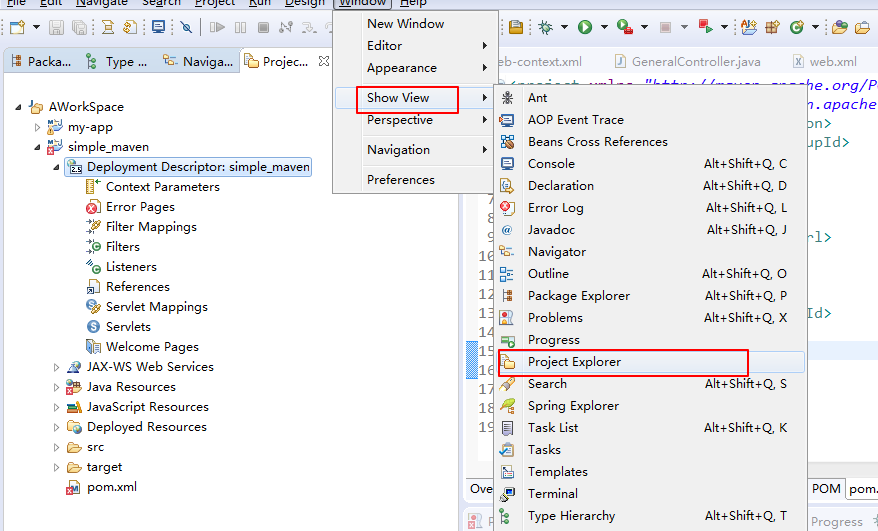Open Preferences from Window menu

coord(413,180)
